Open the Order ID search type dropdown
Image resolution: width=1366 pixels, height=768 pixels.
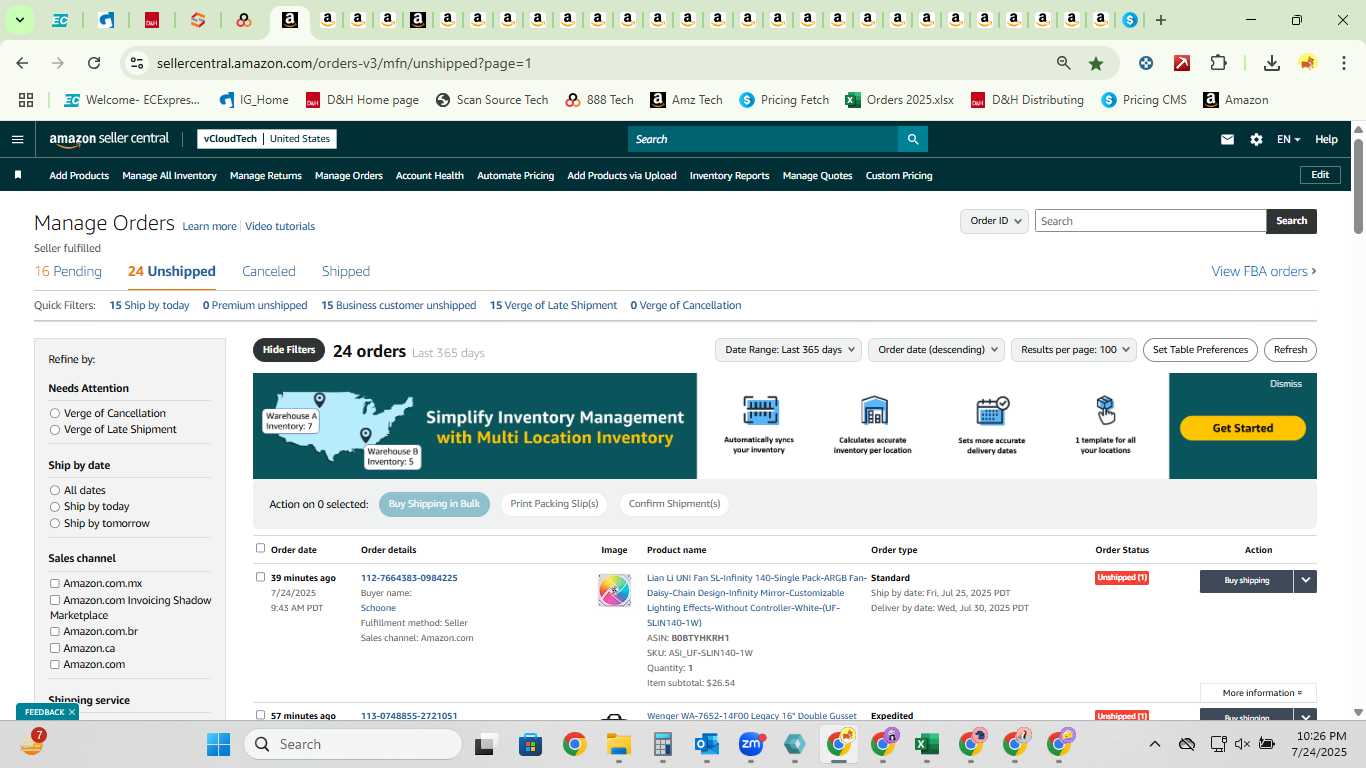click(x=994, y=221)
